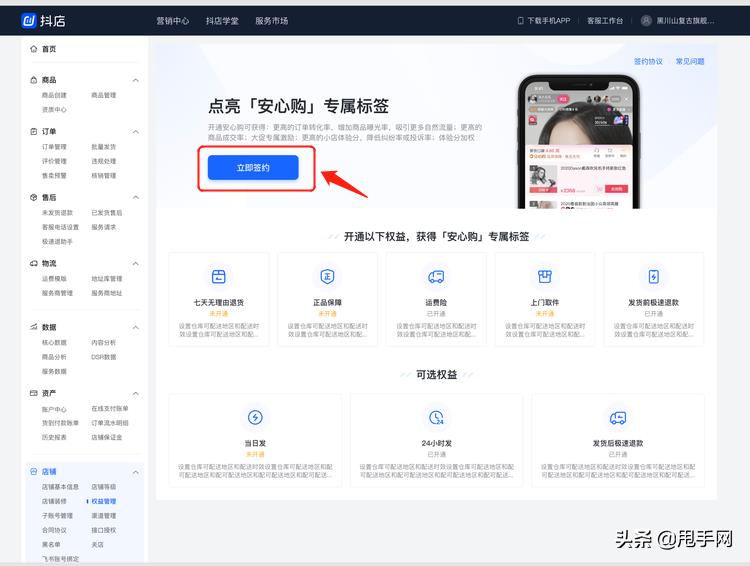The image size is (750, 566).
Task: Open 极速退助手 in the sidebar
Action: pyautogui.click(x=57, y=242)
